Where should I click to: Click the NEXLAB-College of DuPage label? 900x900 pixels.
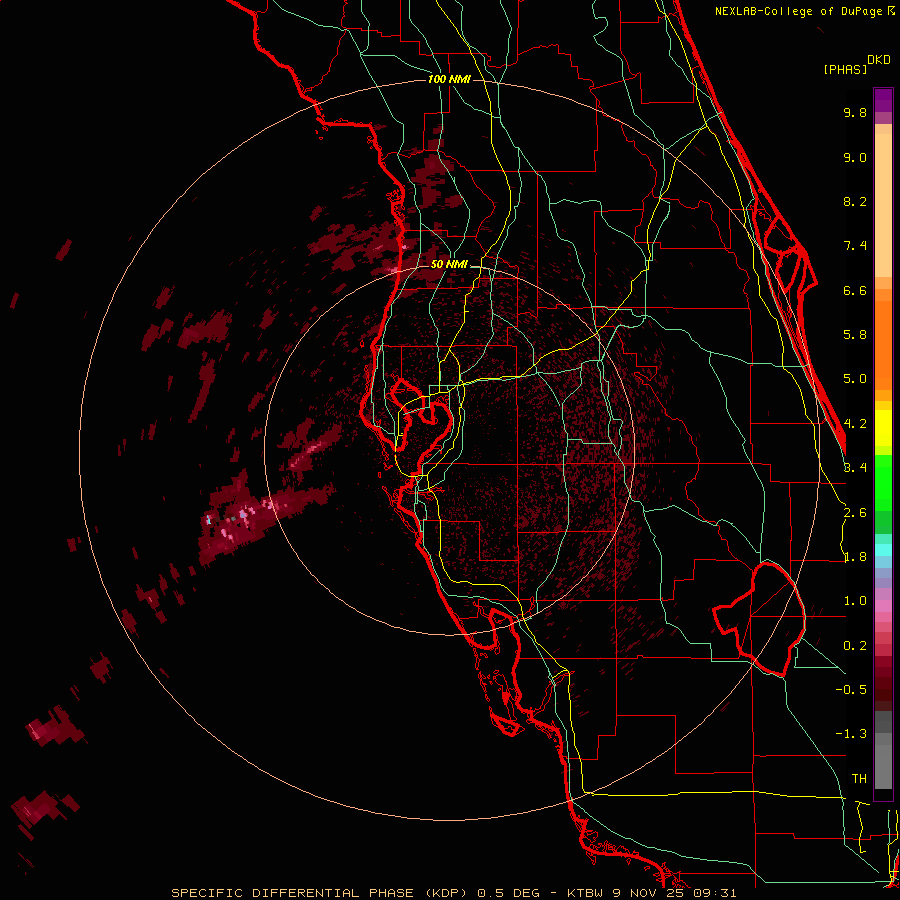coord(798,11)
